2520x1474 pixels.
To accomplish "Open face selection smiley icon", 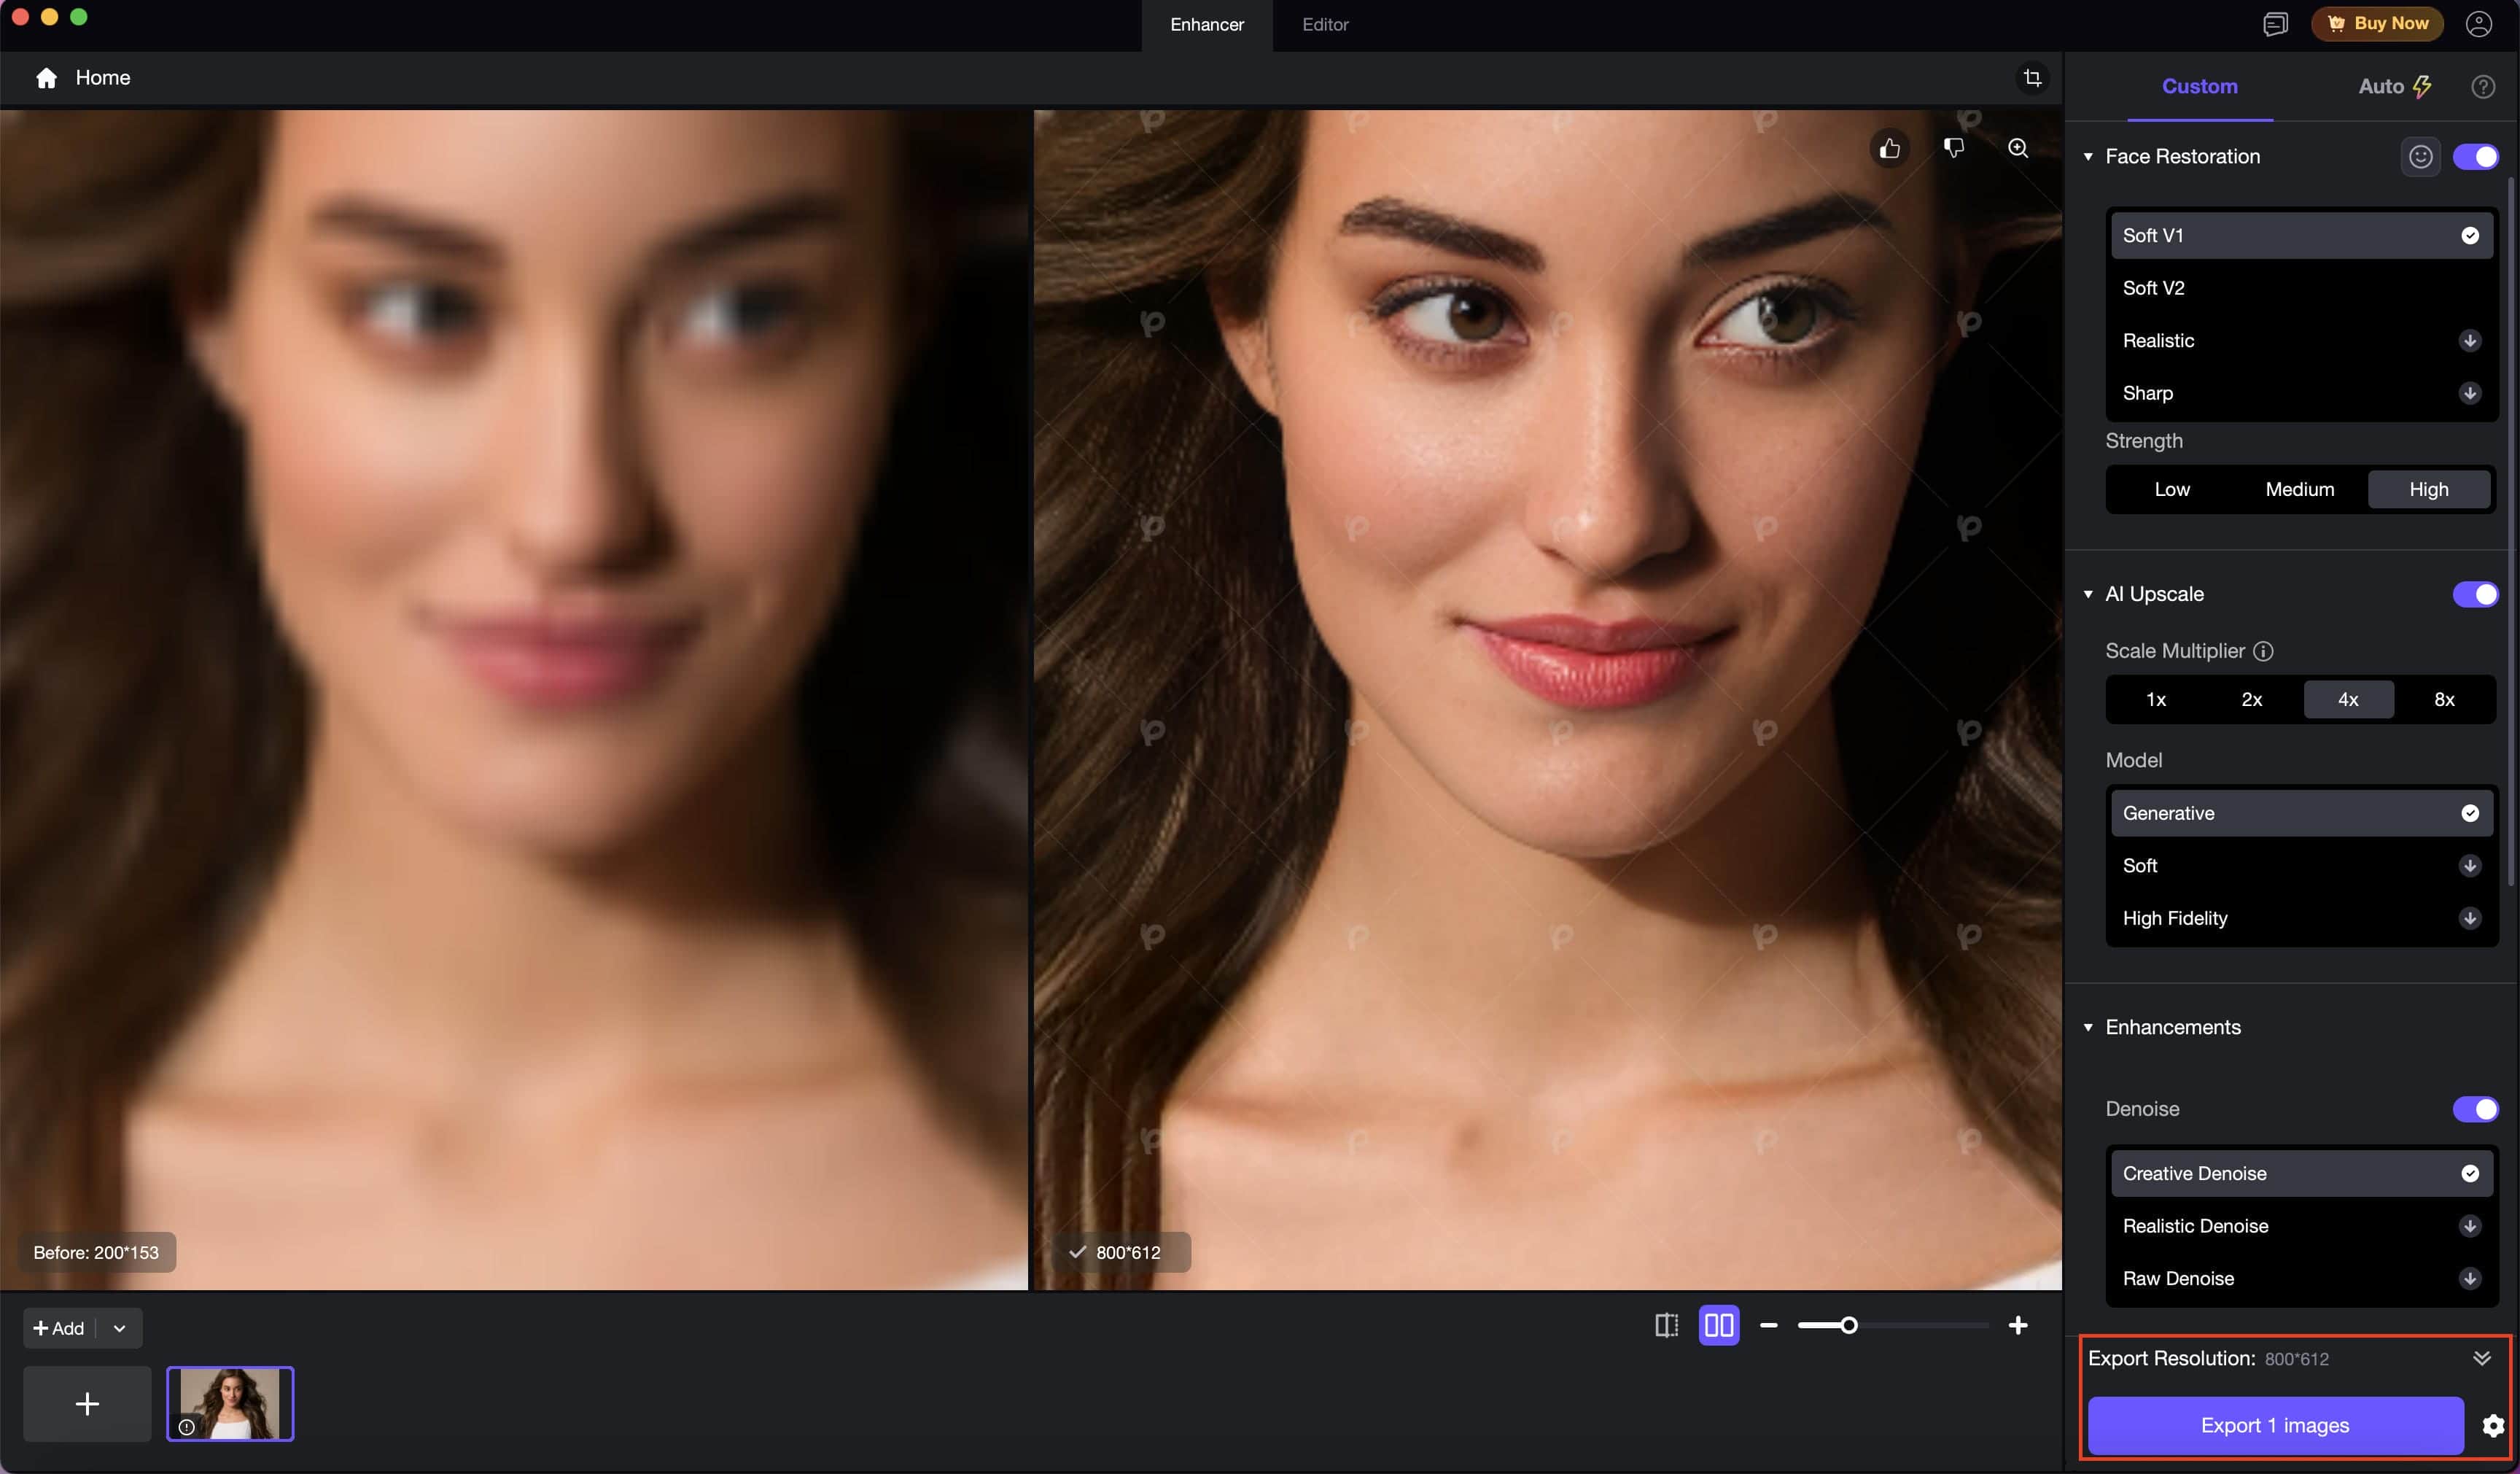I will (2420, 156).
